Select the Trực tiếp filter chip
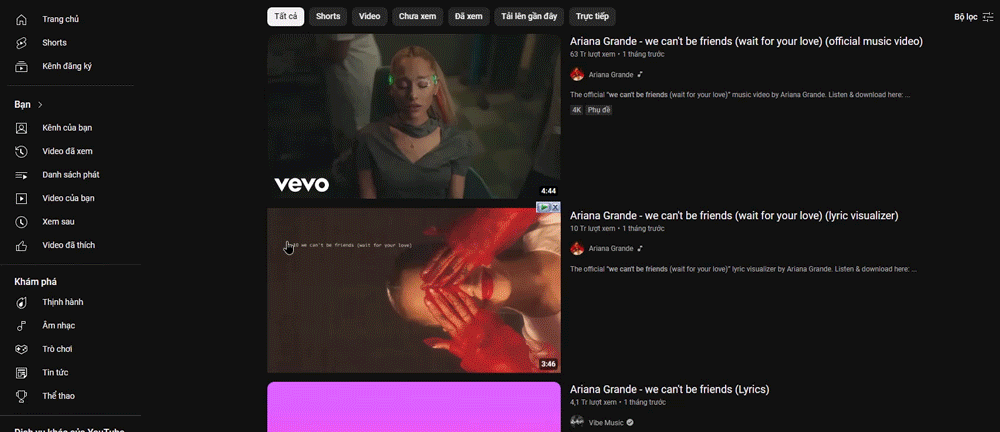The width and height of the screenshot is (1000, 432). [x=592, y=17]
